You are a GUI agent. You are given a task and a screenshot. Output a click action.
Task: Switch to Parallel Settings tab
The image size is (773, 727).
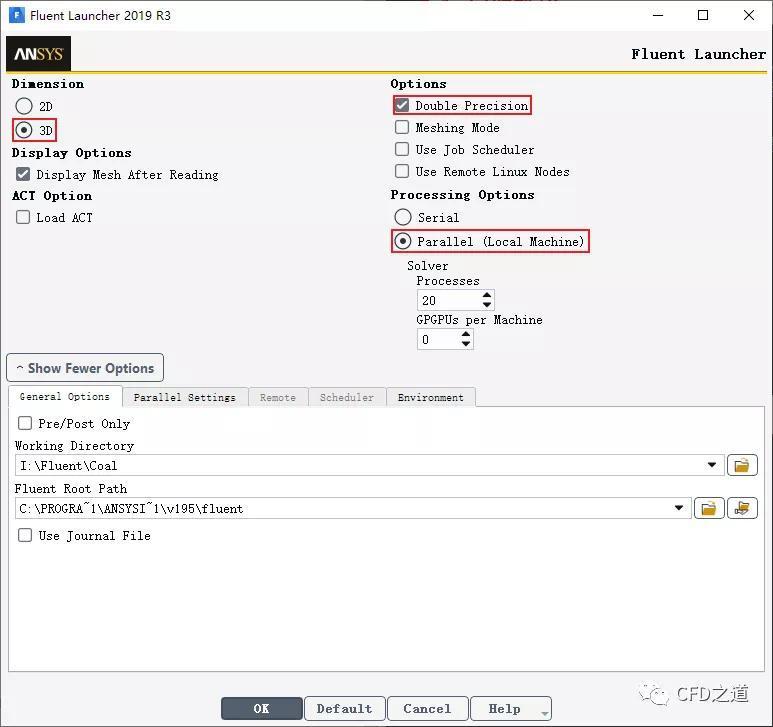tap(185, 397)
